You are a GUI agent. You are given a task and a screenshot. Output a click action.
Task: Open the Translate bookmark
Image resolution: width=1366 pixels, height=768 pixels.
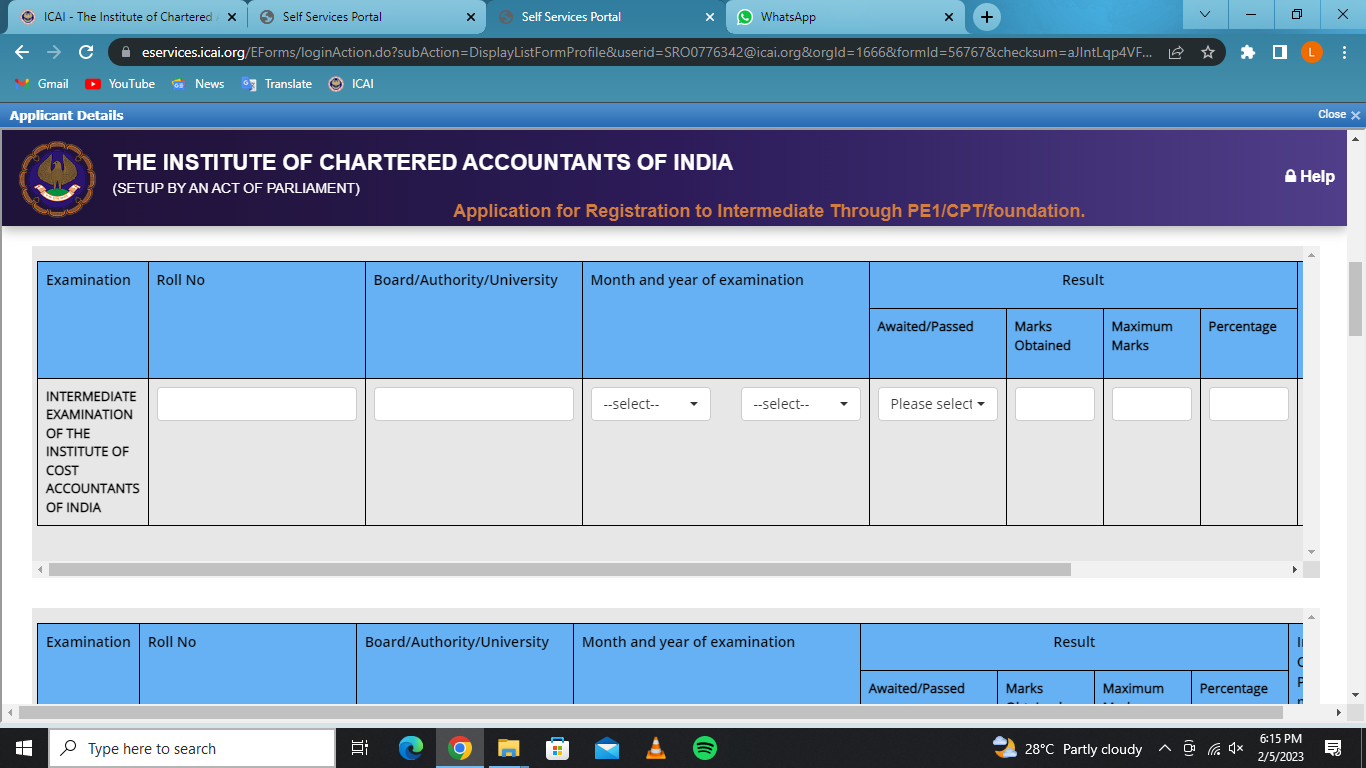(x=277, y=84)
